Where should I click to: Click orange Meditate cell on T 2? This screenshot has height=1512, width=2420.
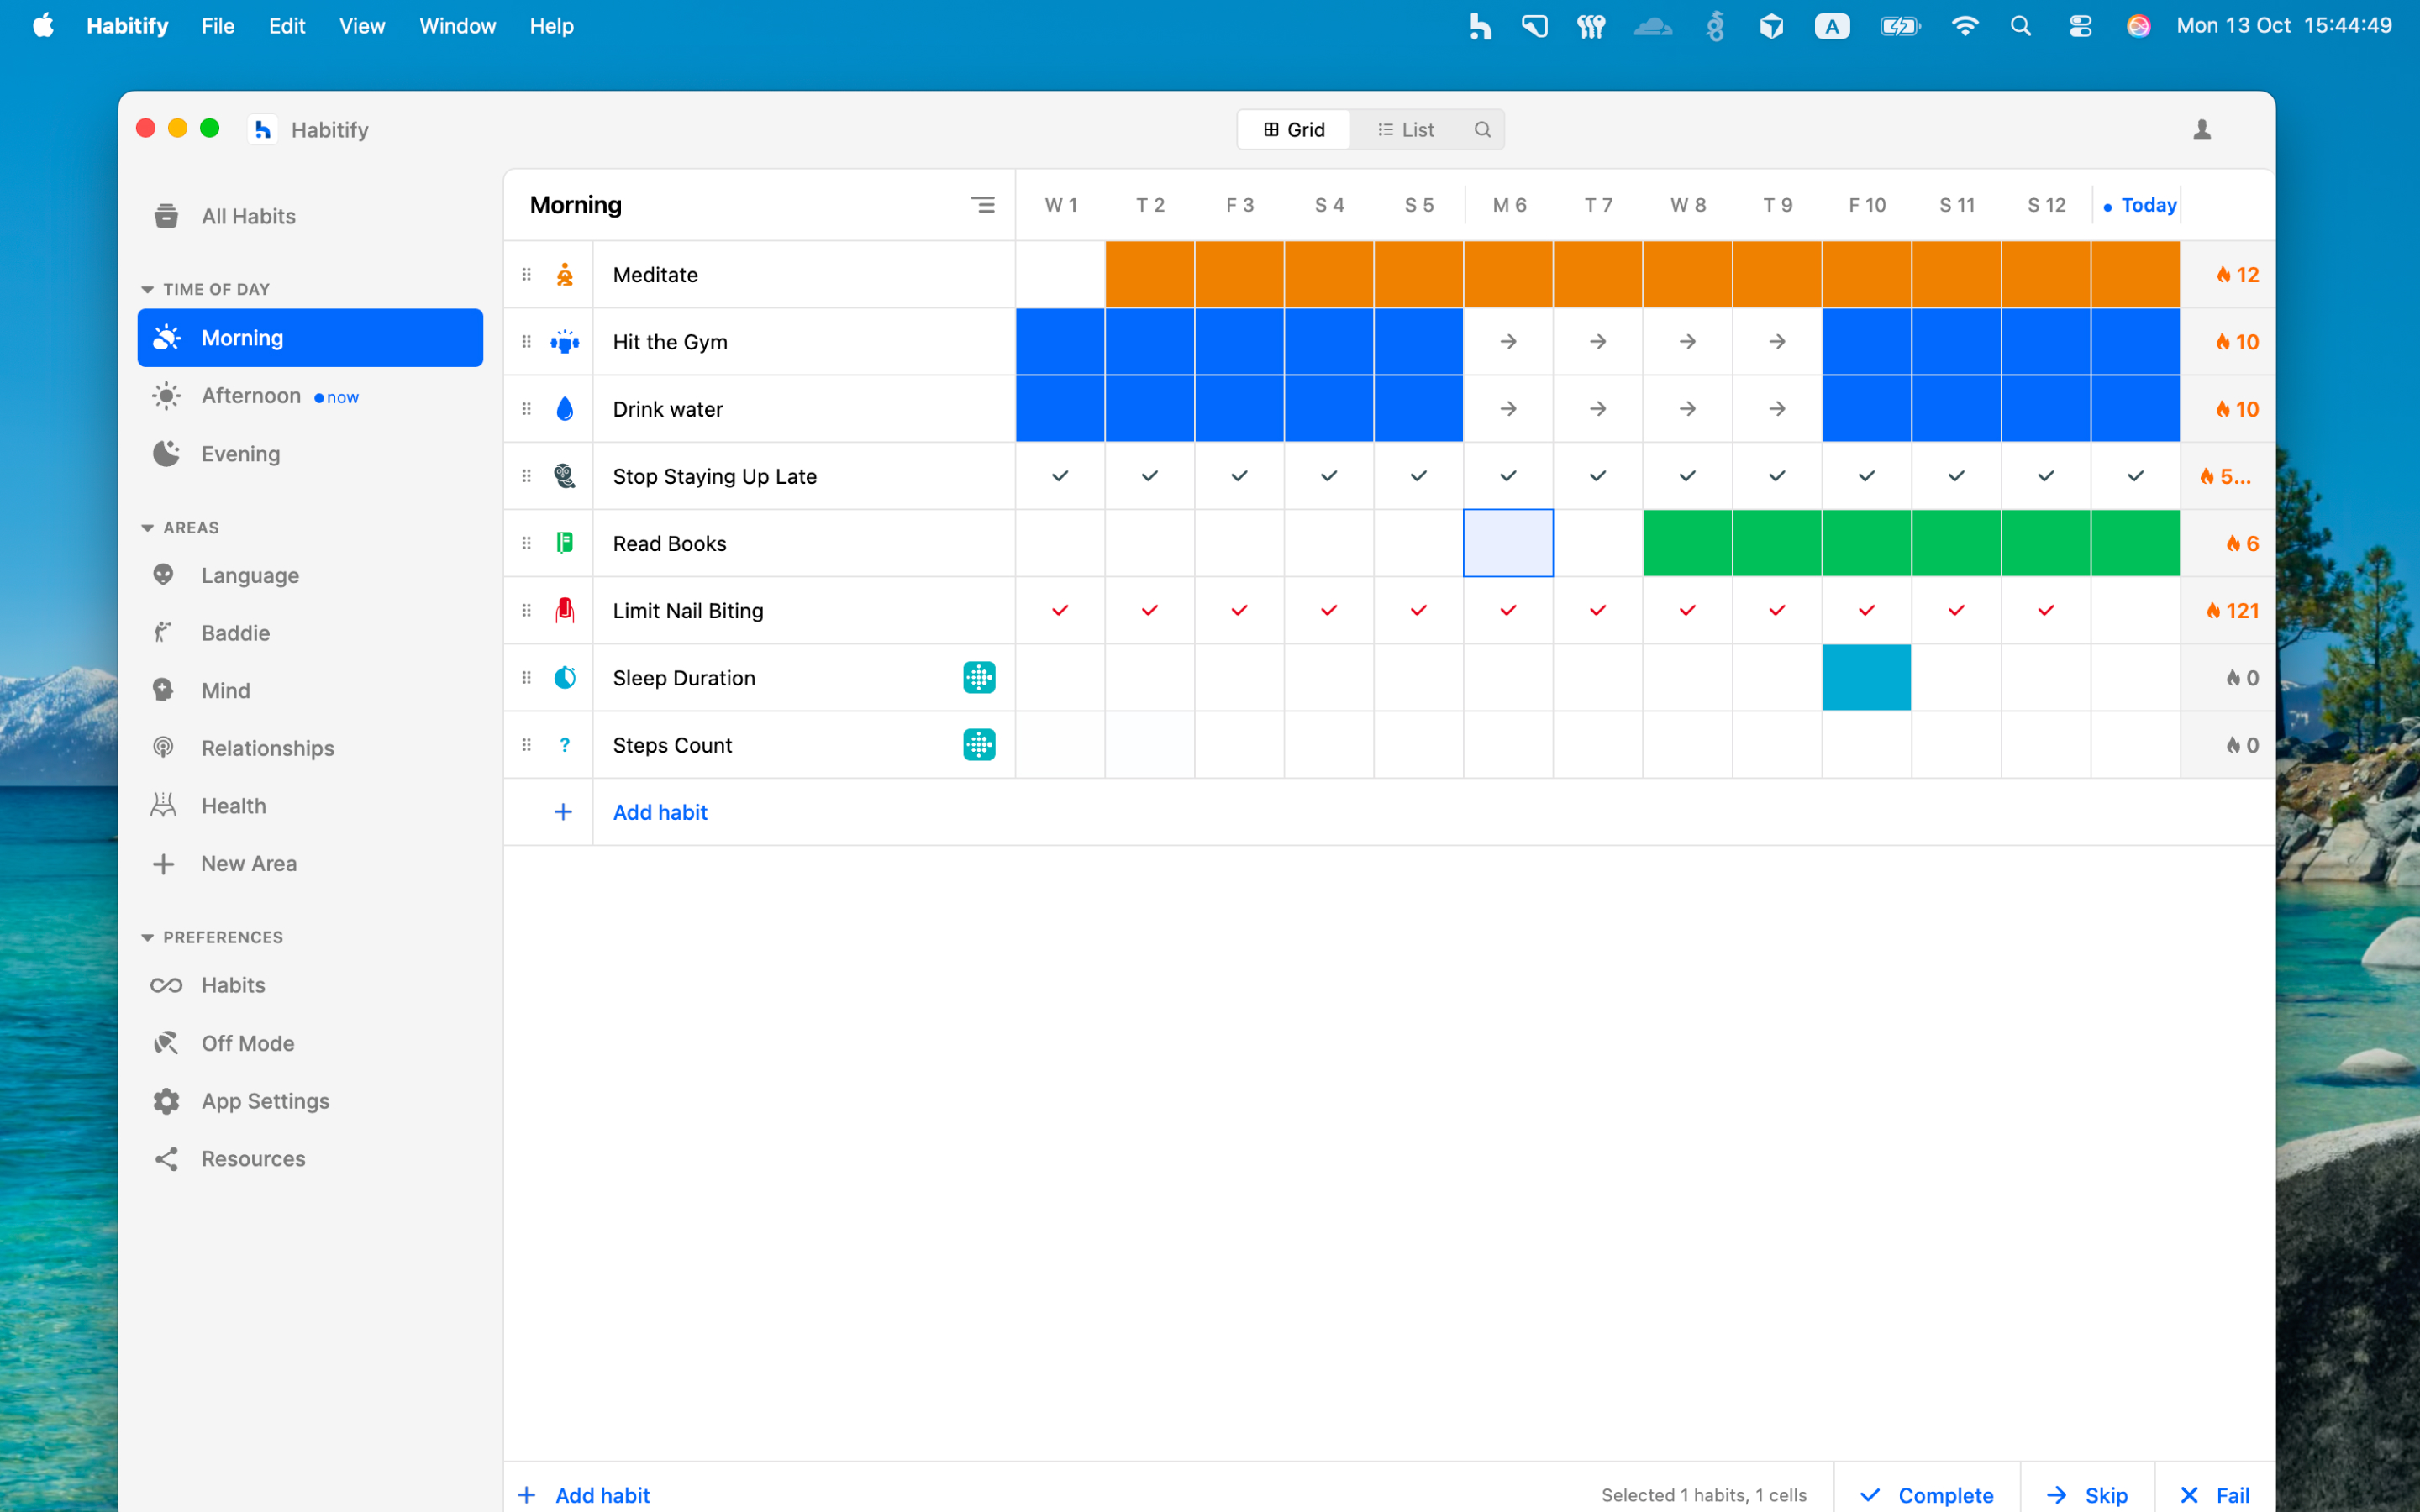(1150, 275)
